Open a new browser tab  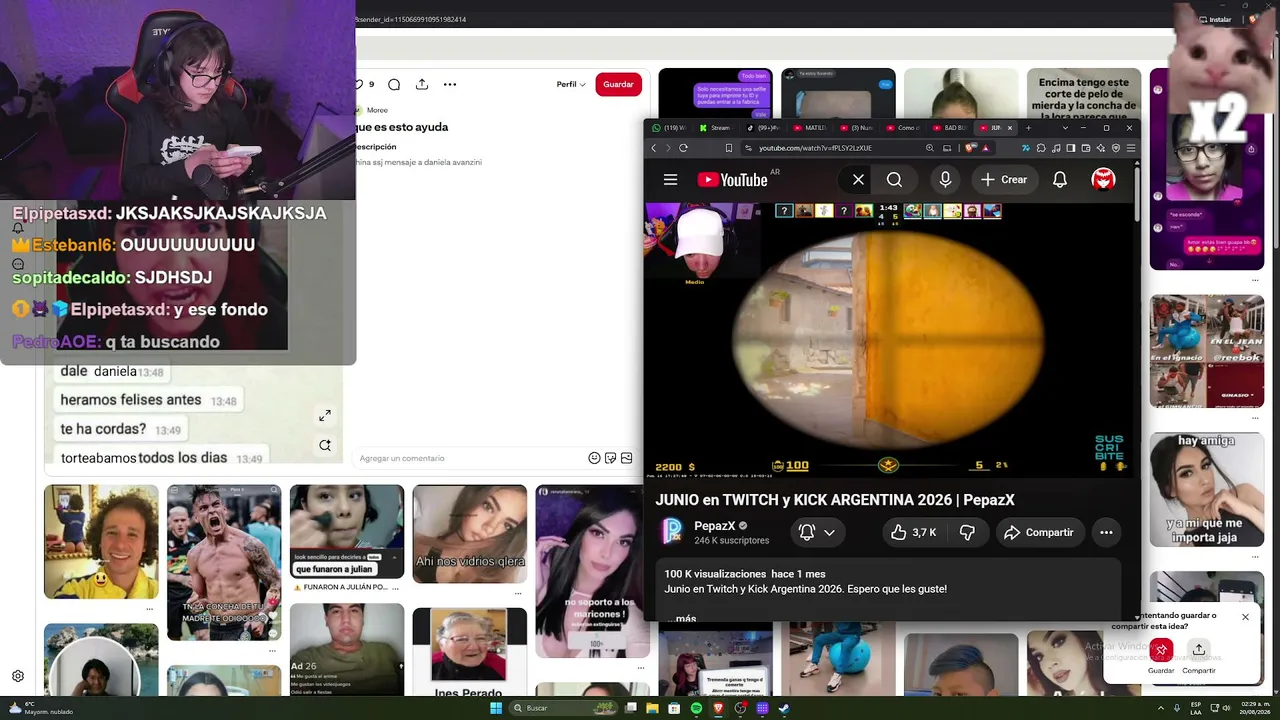click(1028, 128)
